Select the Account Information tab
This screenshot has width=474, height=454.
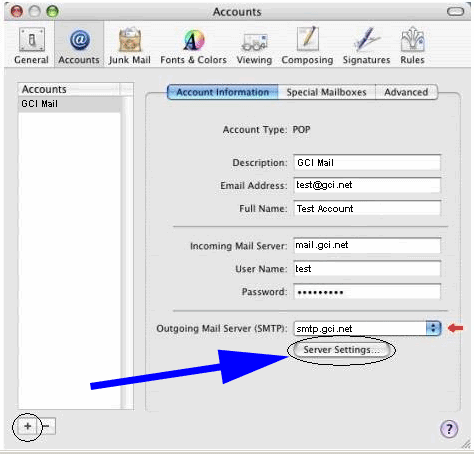pyautogui.click(x=223, y=92)
